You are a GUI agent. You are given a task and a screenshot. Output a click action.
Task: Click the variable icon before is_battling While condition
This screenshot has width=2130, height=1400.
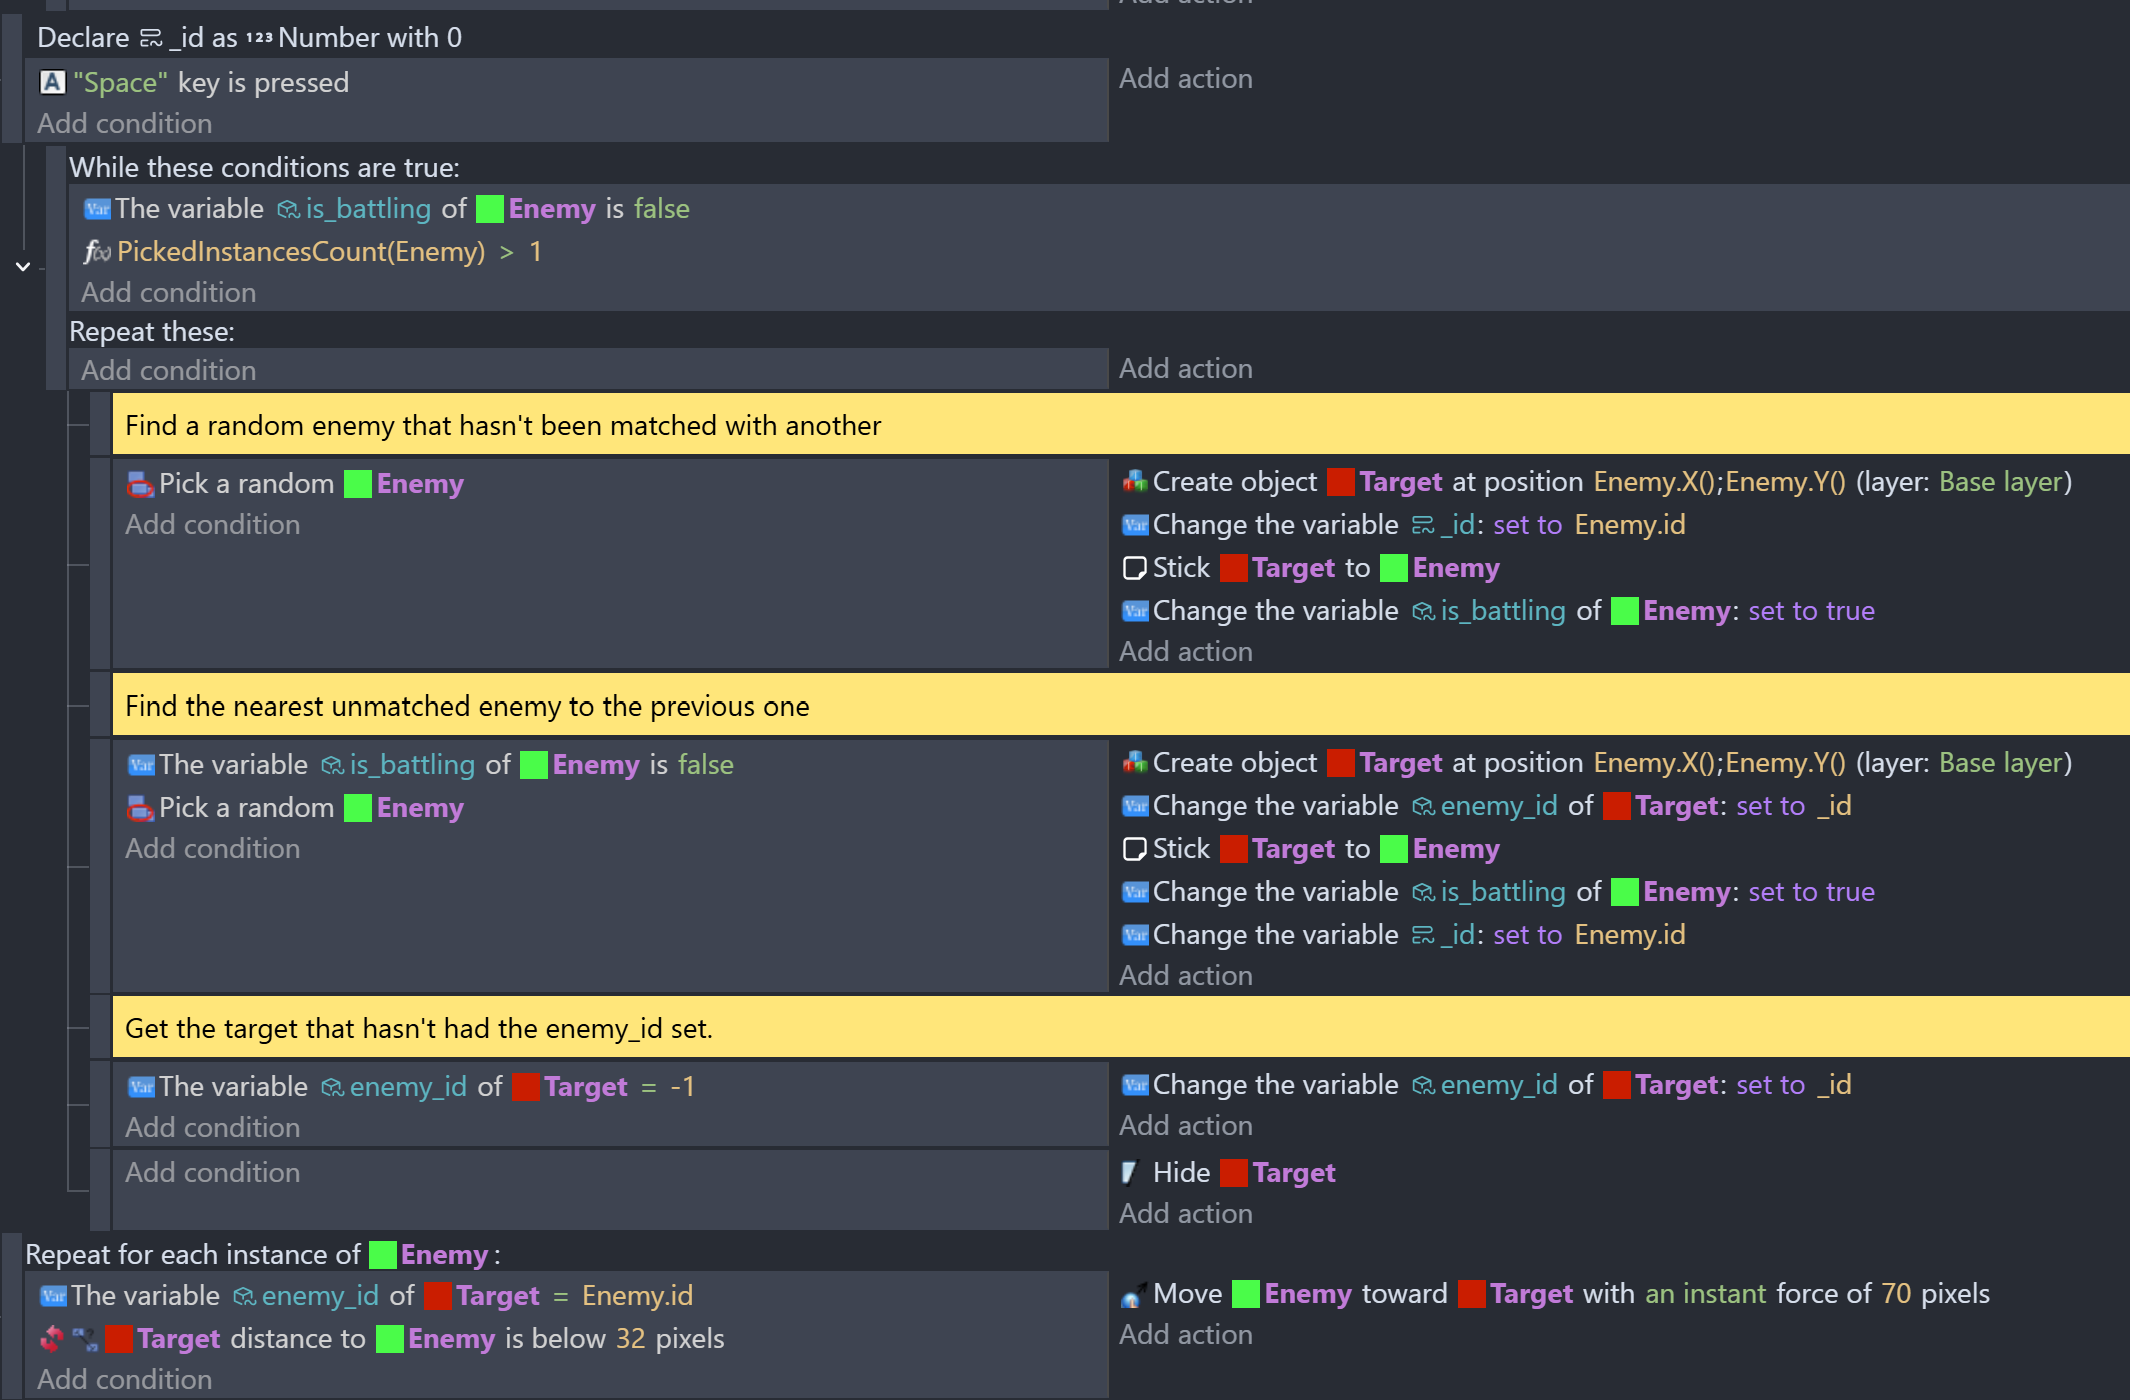coord(97,209)
